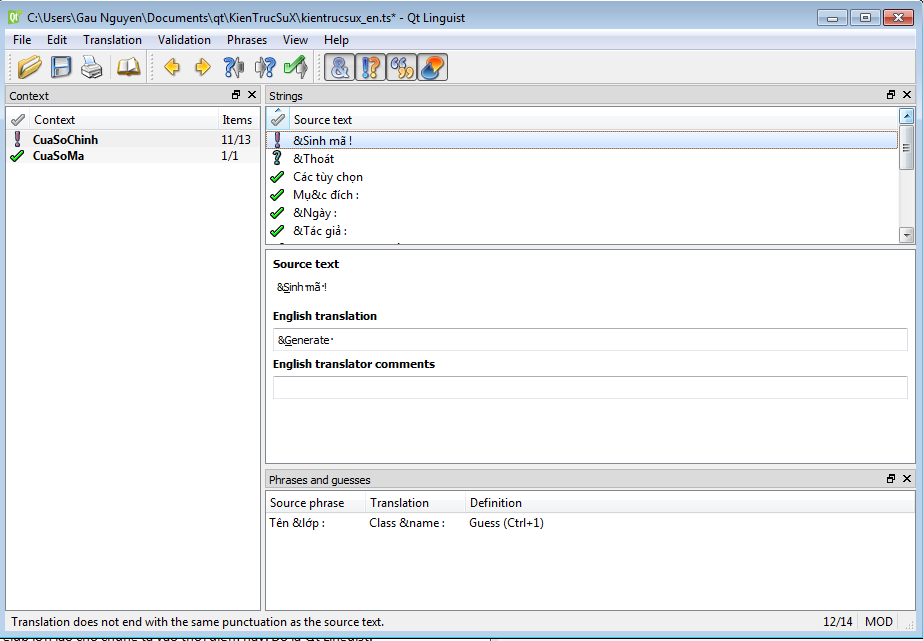Select the '&Tác giả :' source string

(x=320, y=231)
